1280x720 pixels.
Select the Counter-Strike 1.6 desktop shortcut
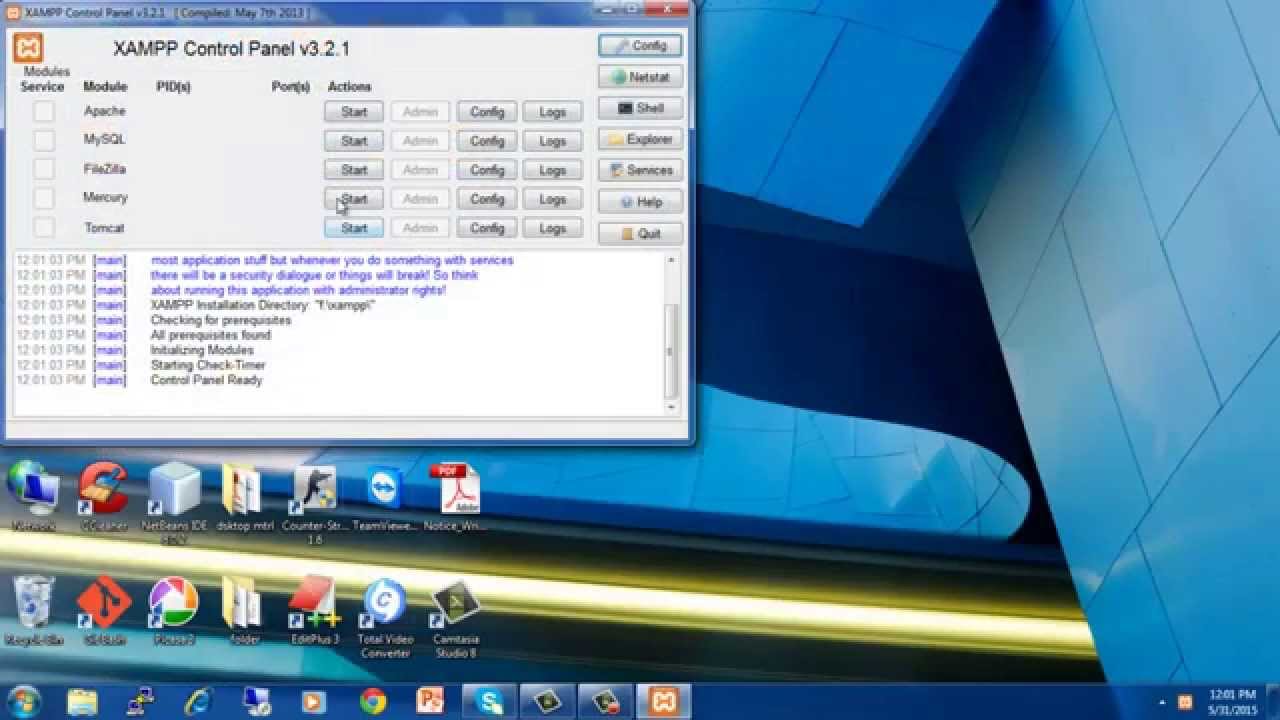click(x=315, y=503)
